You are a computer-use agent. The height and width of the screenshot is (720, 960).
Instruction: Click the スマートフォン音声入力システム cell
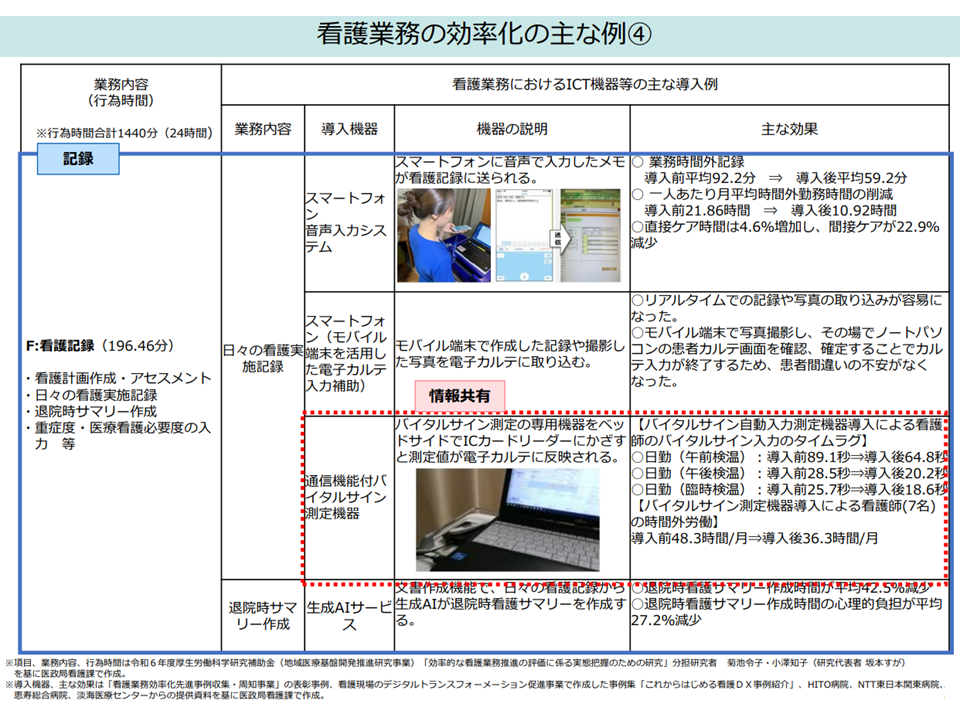347,222
